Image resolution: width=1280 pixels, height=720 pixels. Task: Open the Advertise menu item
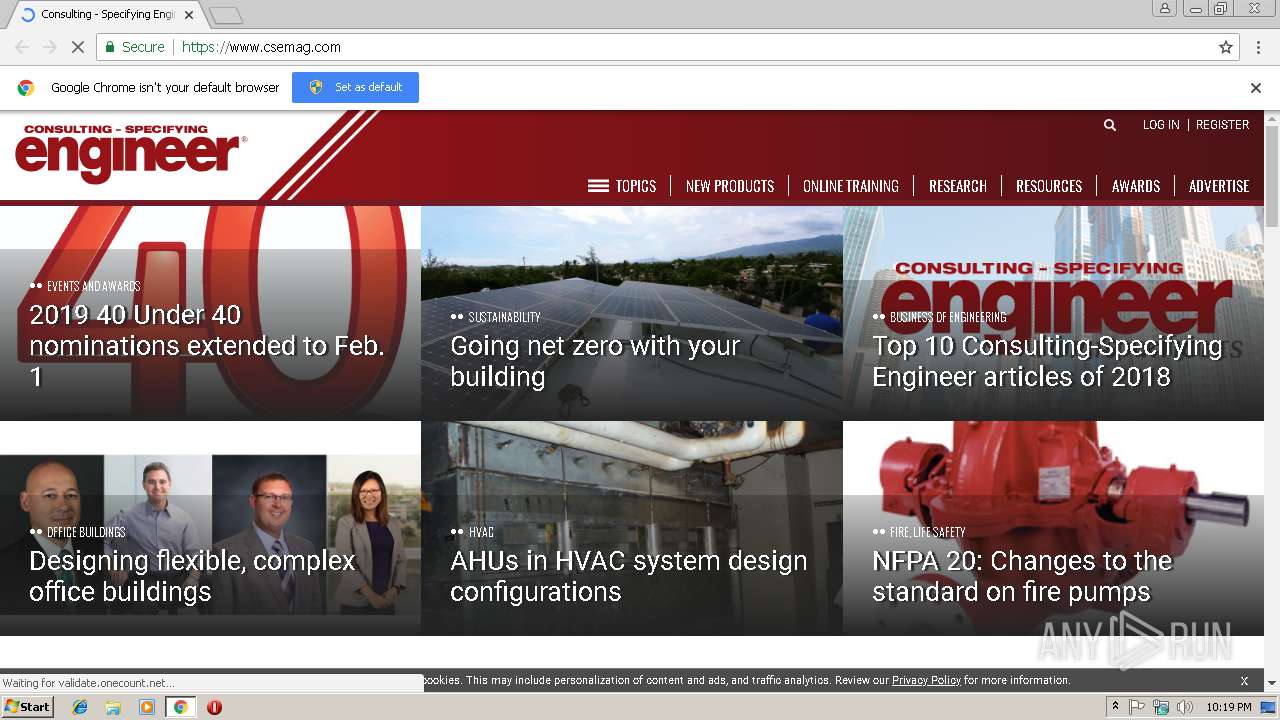pyautogui.click(x=1219, y=186)
